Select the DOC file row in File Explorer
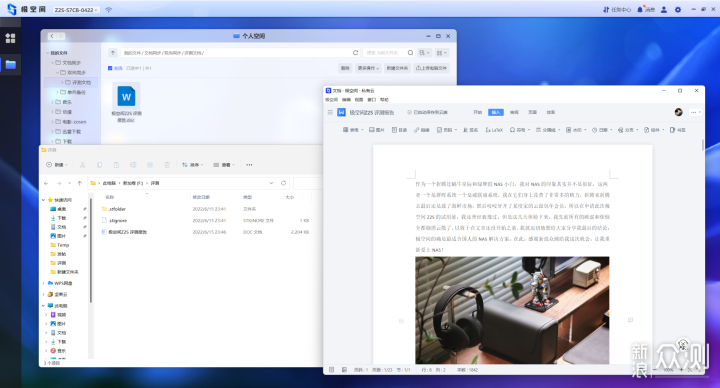720x388 pixels. [205, 232]
